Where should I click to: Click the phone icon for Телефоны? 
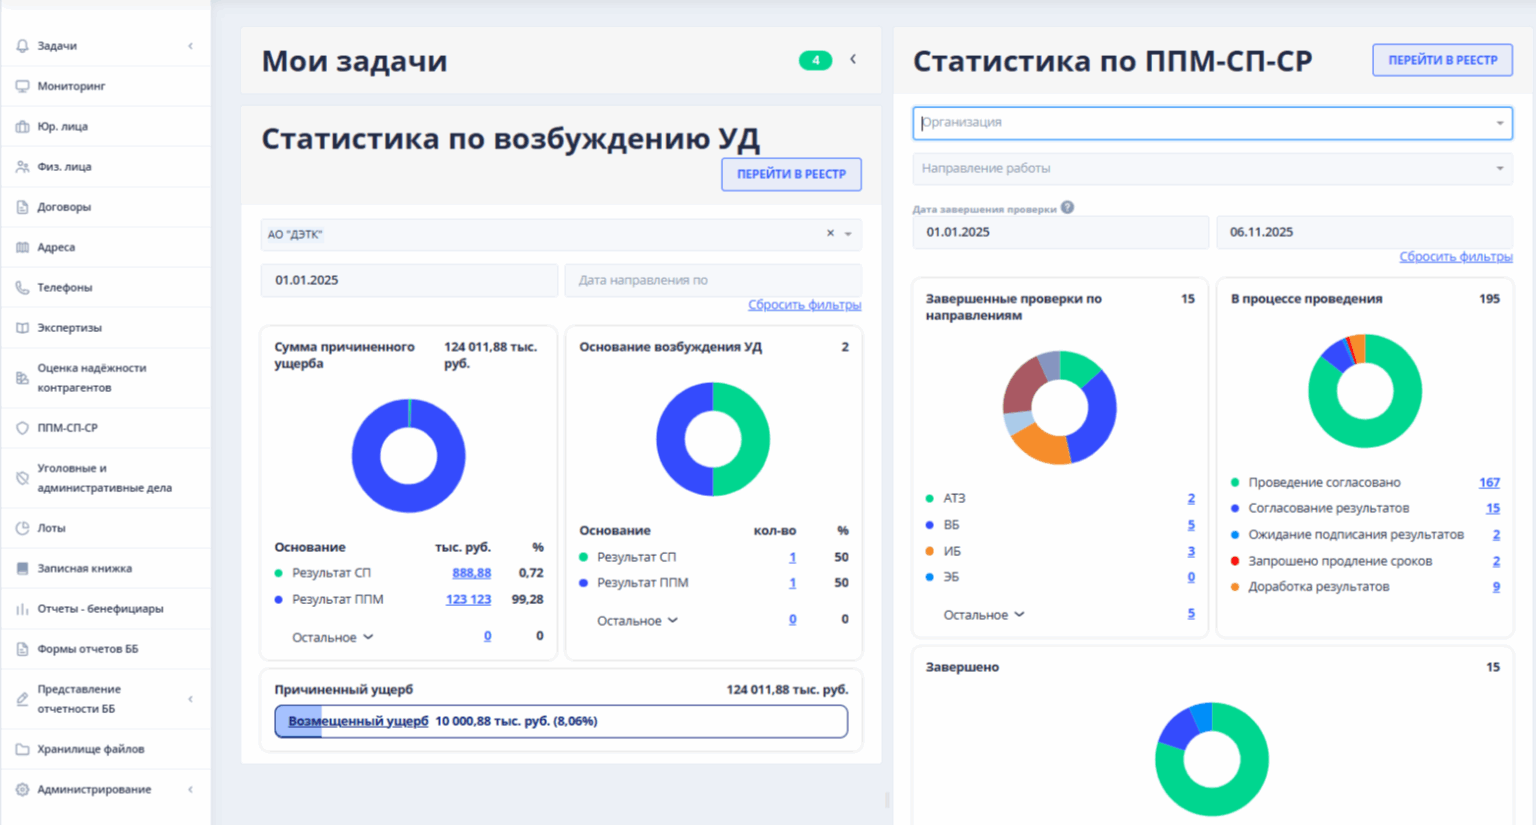tap(22, 287)
